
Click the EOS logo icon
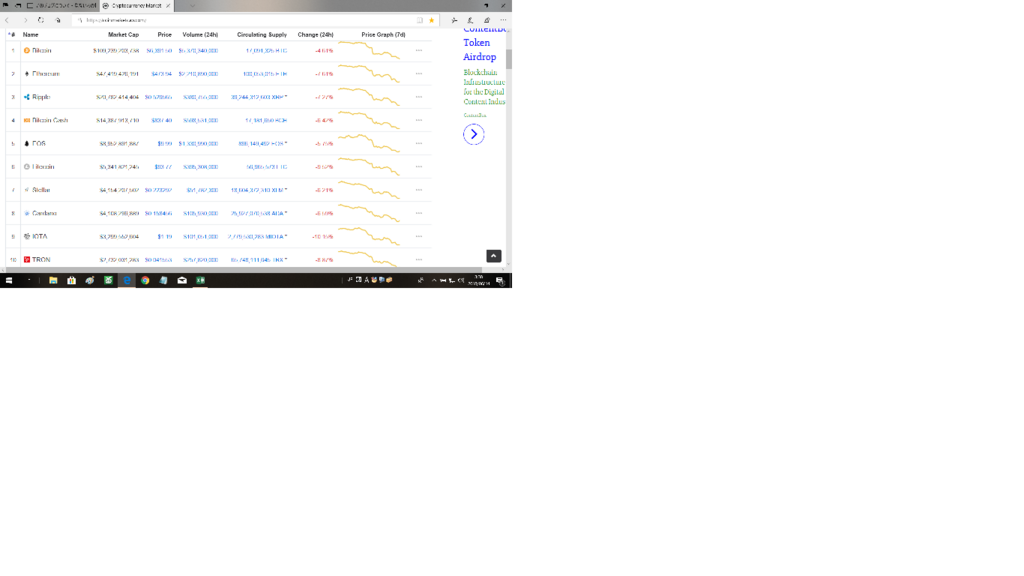[x=27, y=144]
